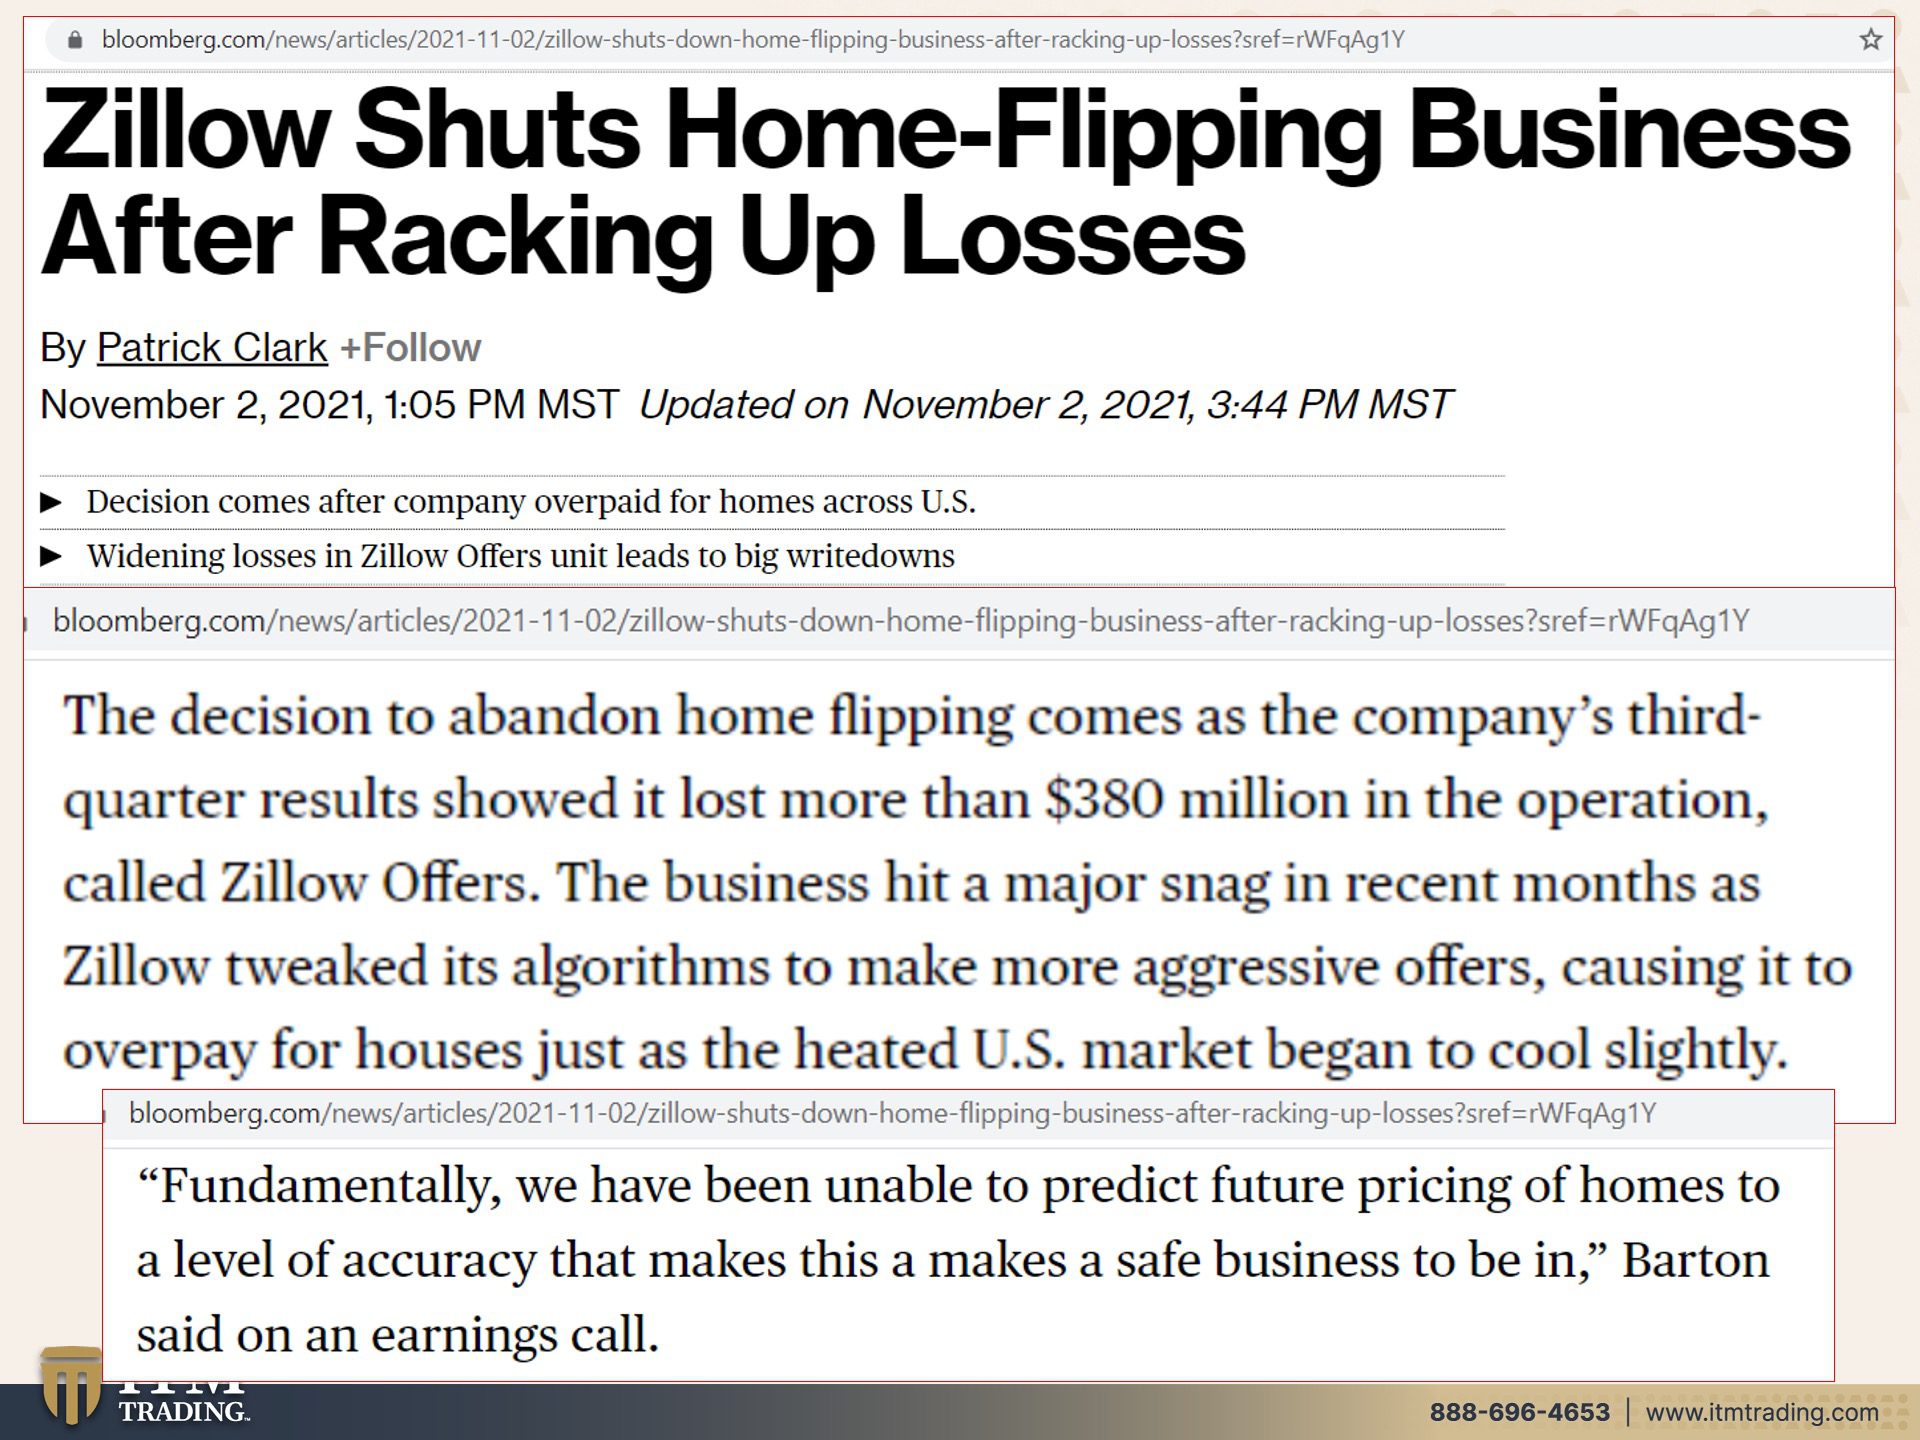Click the padlock icon in the top address bar
The image size is (1920, 1440).
pos(74,40)
